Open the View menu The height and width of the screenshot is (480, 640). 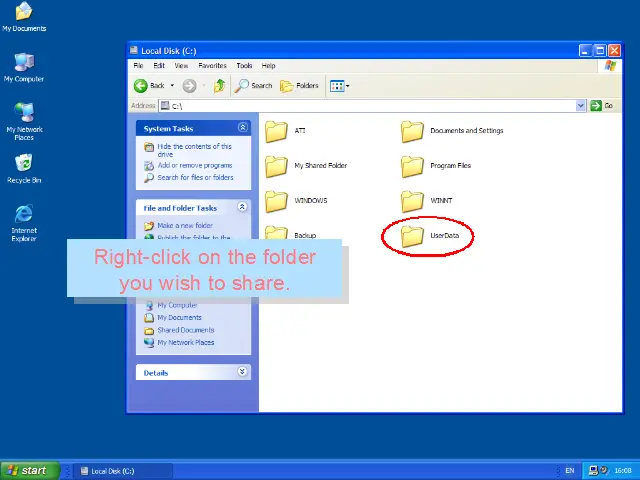(181, 66)
